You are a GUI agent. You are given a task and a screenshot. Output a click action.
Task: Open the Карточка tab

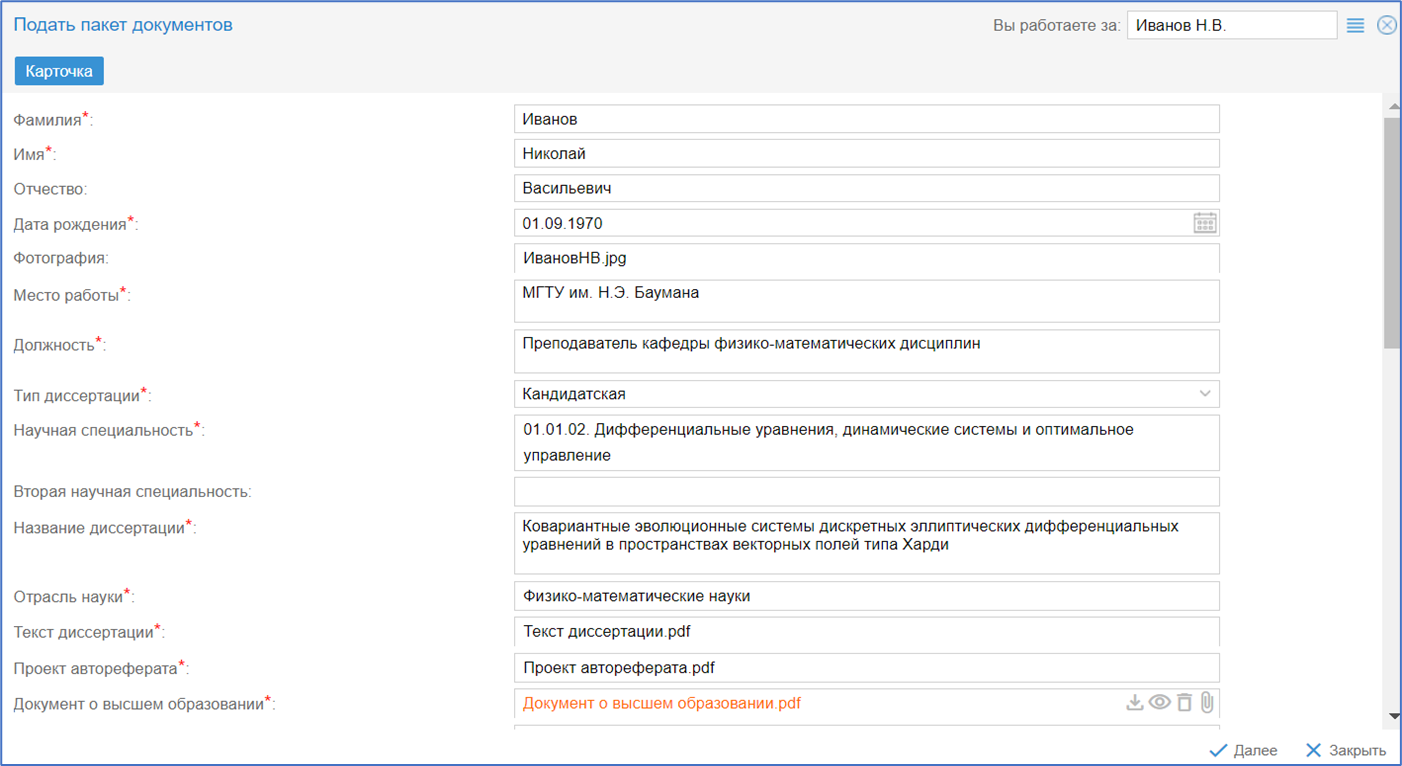tap(59, 71)
